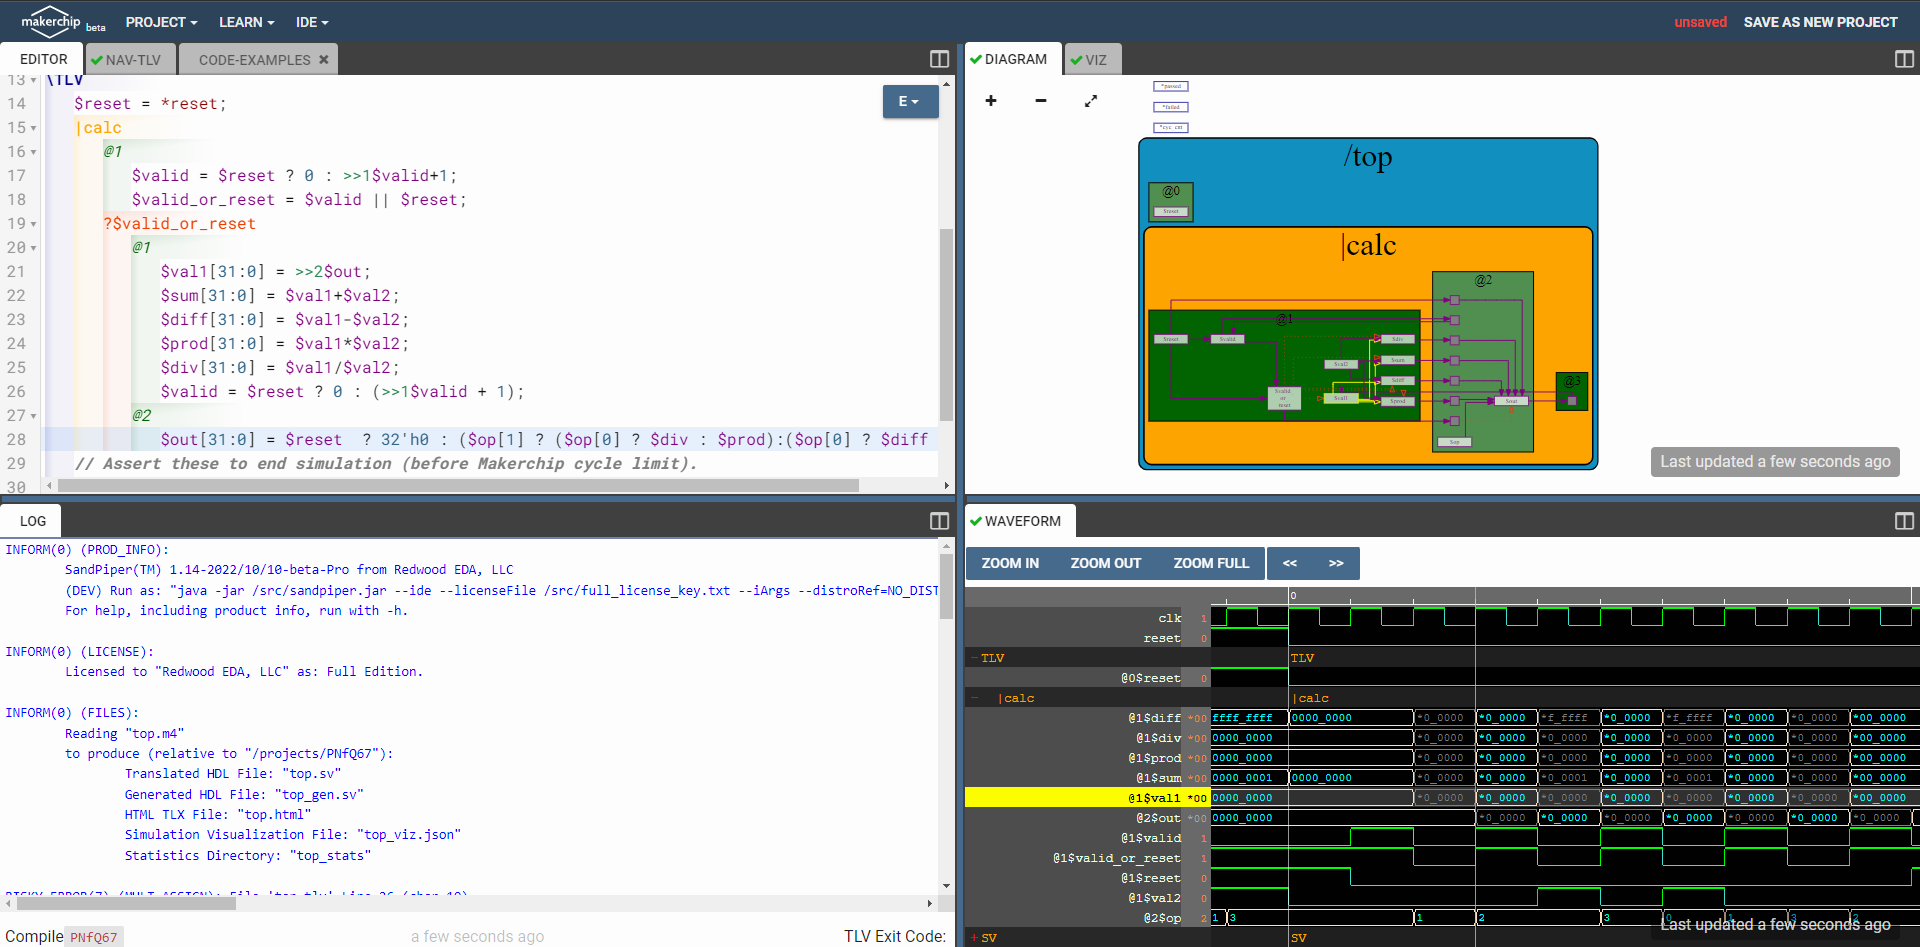Zoom out of the diagram with minus icon
Screen dimensions: 1920x947
(1040, 101)
